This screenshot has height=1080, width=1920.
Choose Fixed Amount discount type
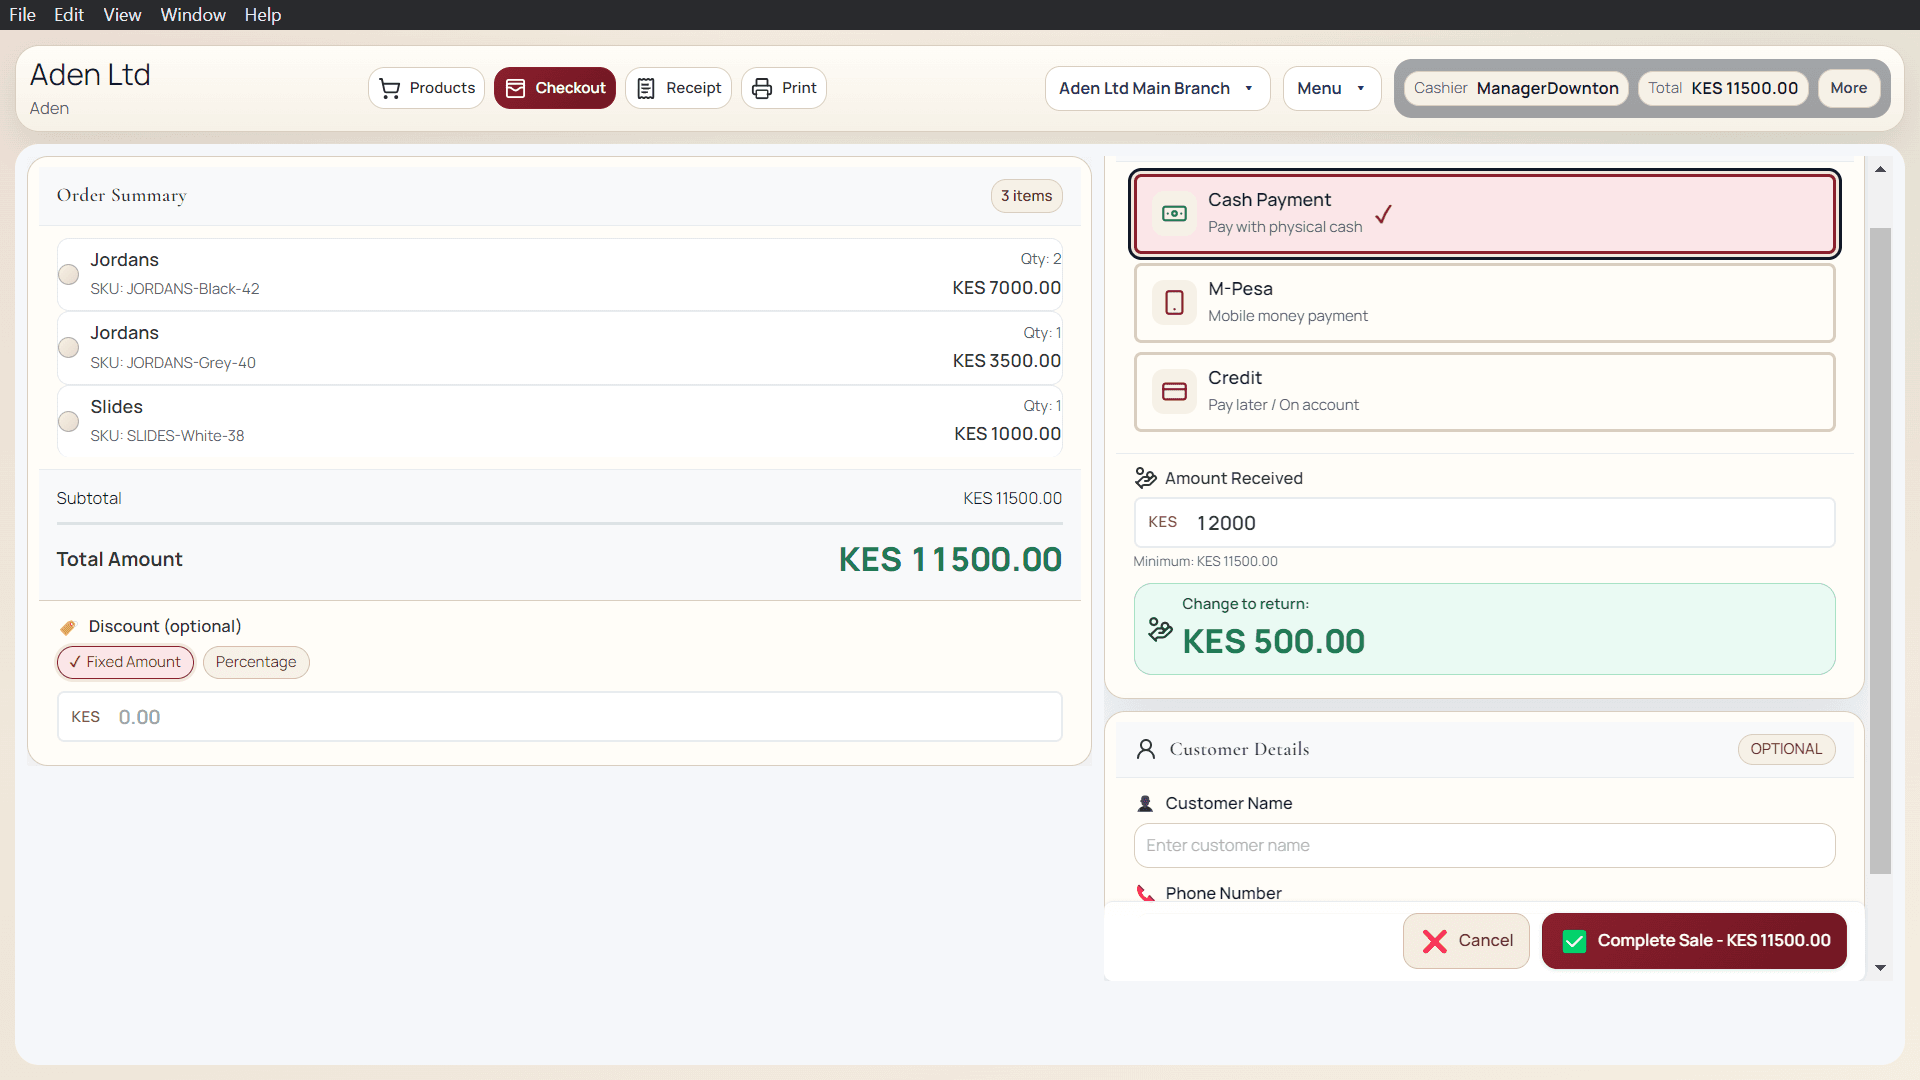[x=126, y=662]
